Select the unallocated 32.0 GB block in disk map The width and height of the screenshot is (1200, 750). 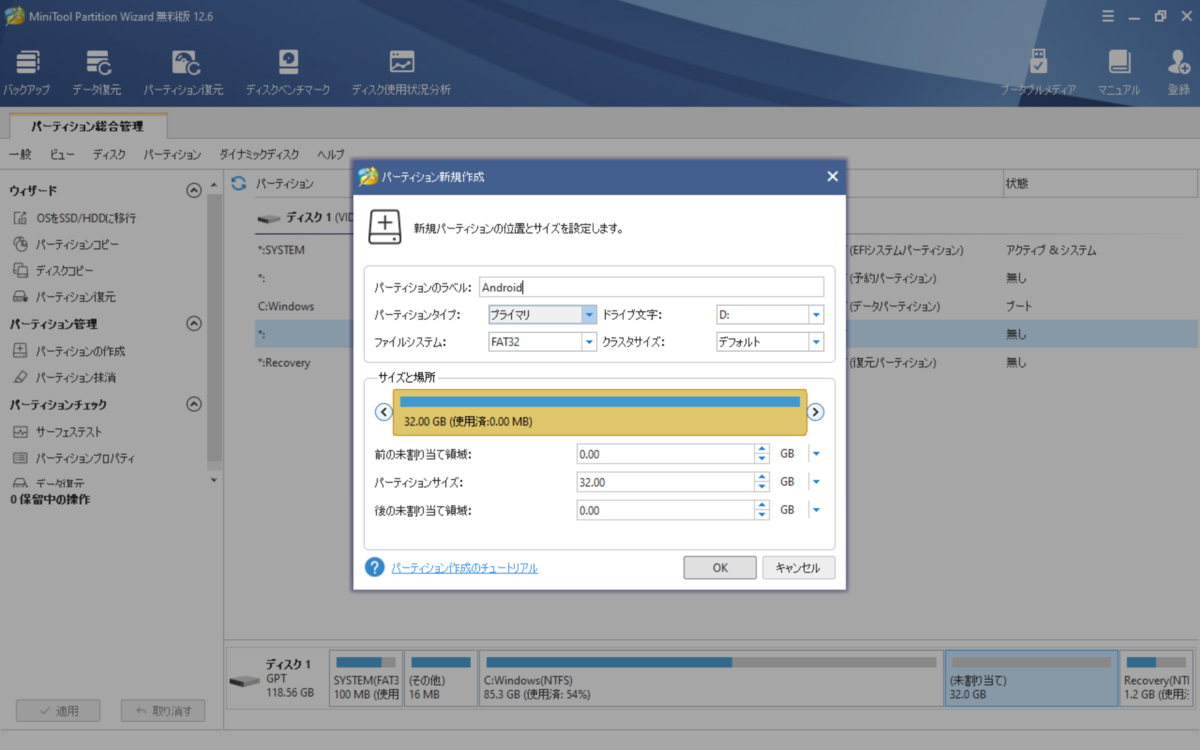pyautogui.click(x=1031, y=678)
